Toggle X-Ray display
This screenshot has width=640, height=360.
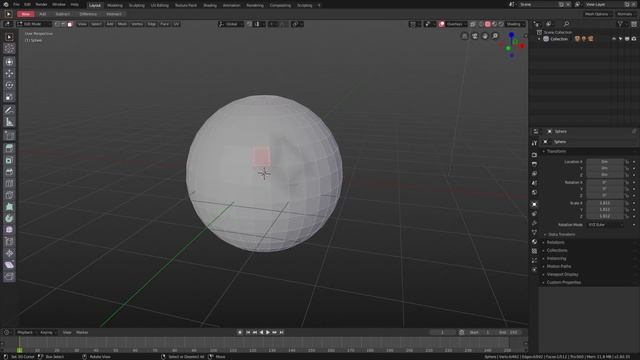point(473,24)
